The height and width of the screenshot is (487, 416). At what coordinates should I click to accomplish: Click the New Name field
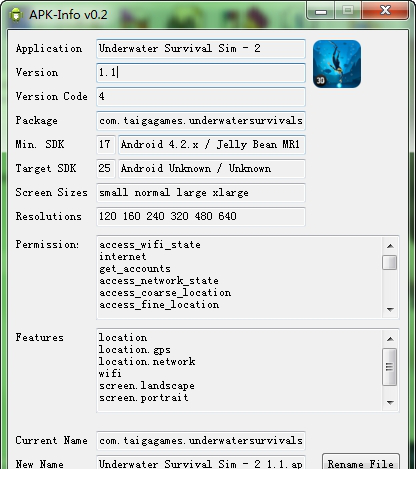coord(201,463)
